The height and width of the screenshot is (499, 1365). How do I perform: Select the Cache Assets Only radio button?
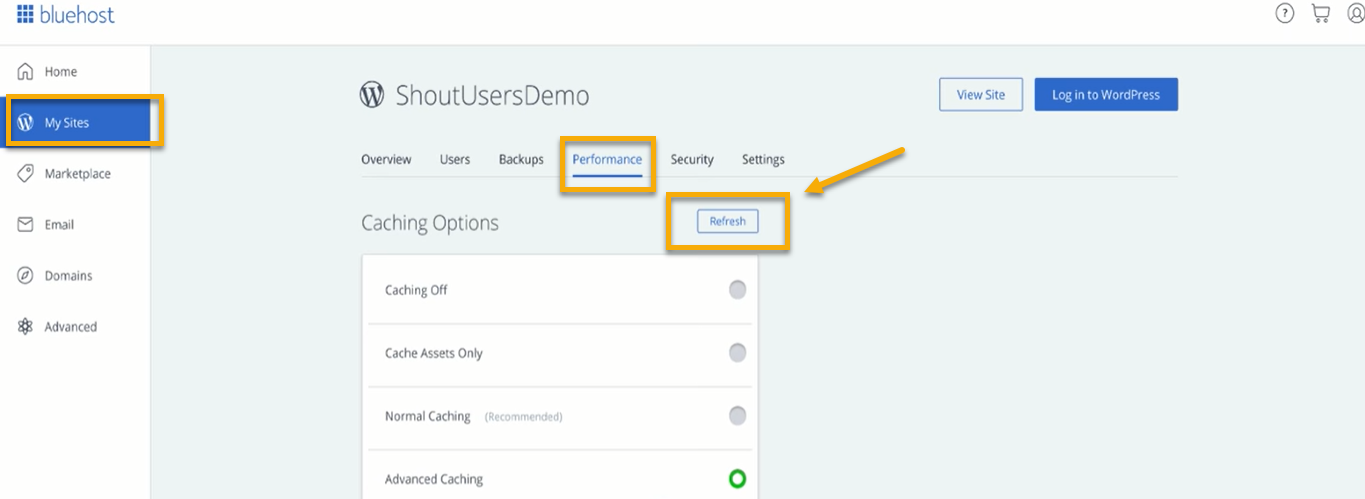737,353
